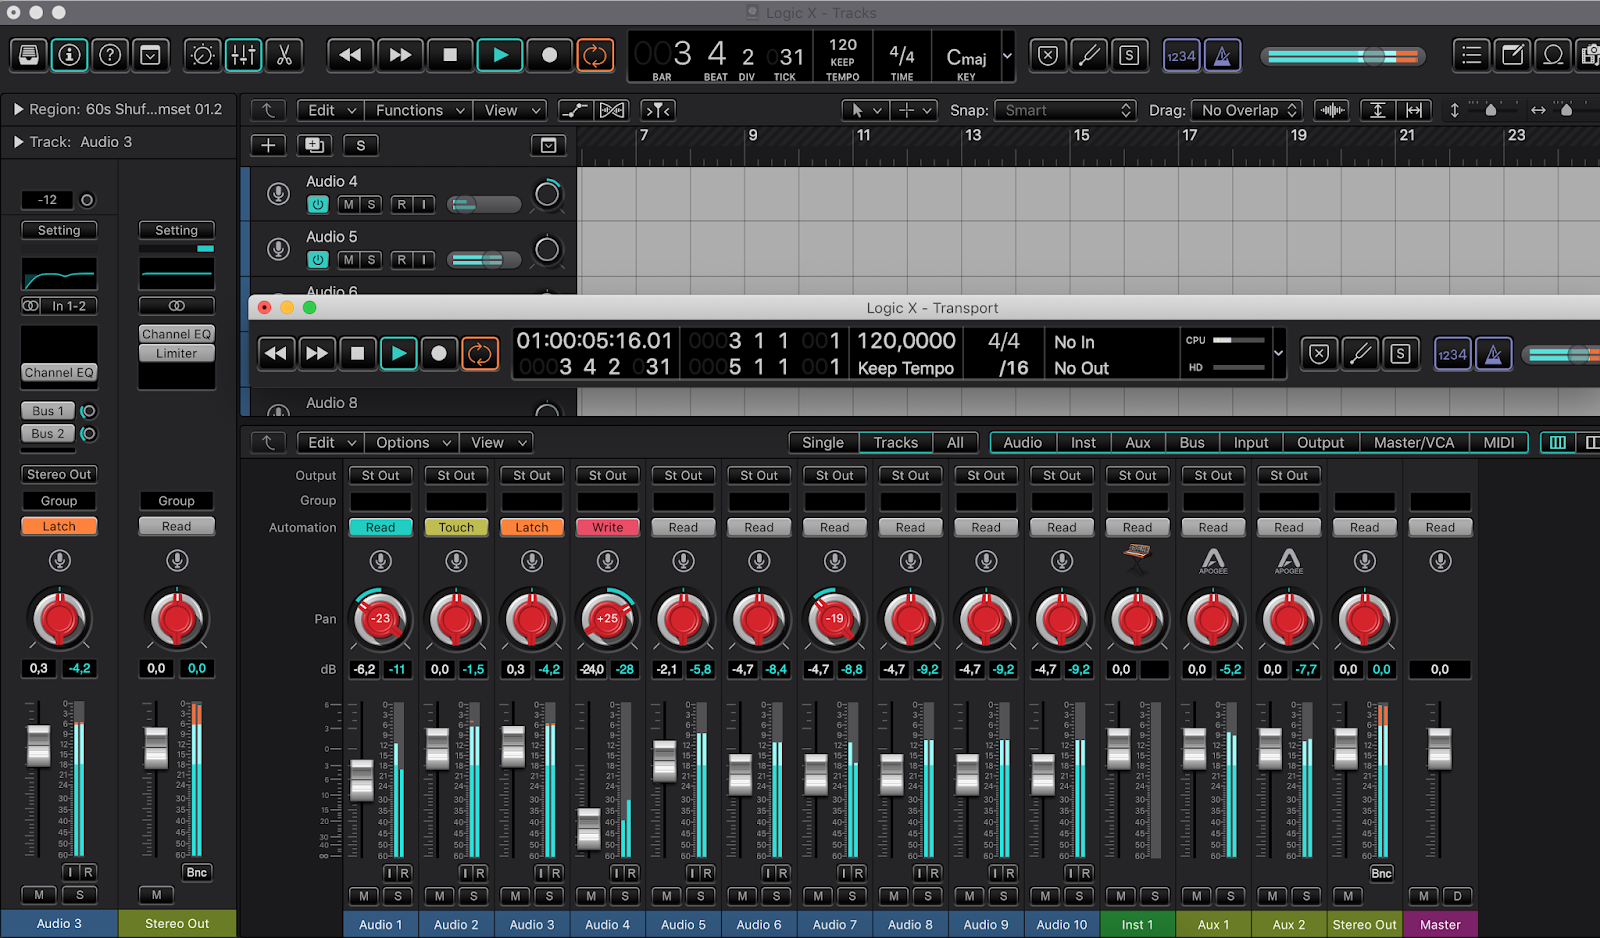Open the Functions menu in tracks area
Viewport: 1600px width, 938px height.
[417, 110]
